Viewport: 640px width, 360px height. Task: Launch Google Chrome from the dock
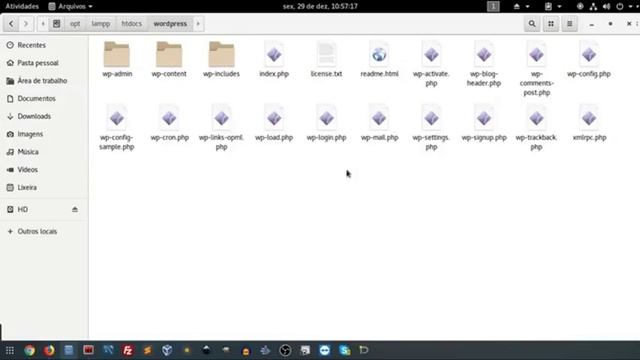[29, 350]
